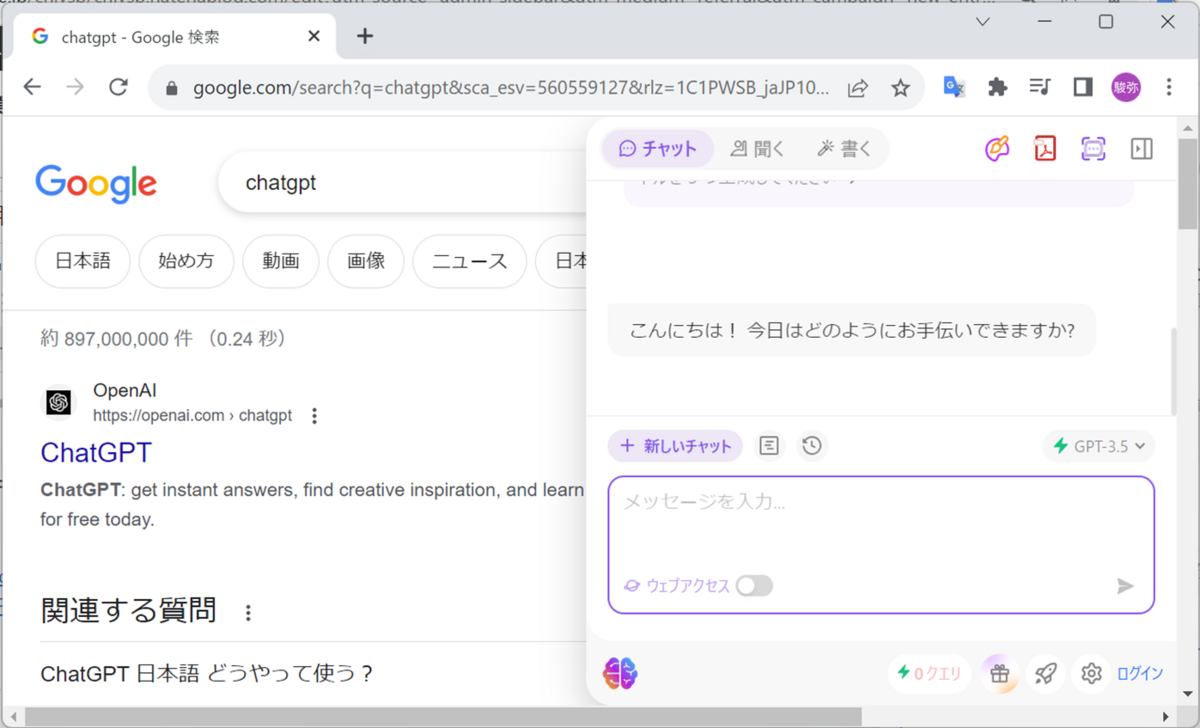Select the 始め方 filter chip
The height and width of the screenshot is (728, 1200).
(x=186, y=262)
